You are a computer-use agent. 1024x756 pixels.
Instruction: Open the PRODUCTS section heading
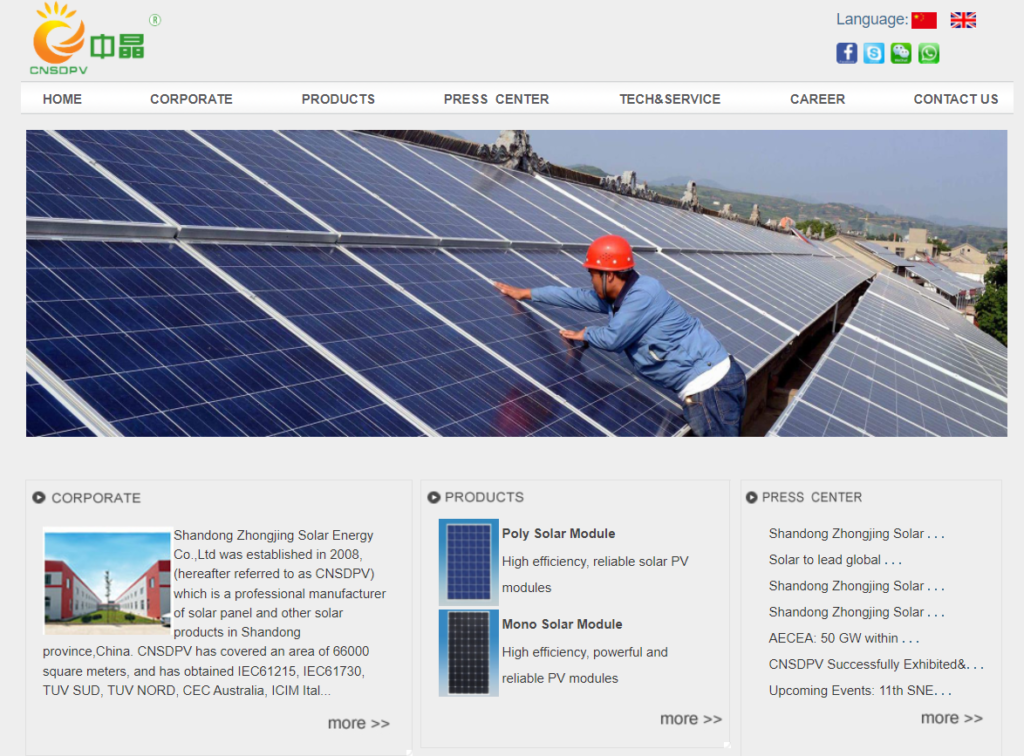(484, 497)
